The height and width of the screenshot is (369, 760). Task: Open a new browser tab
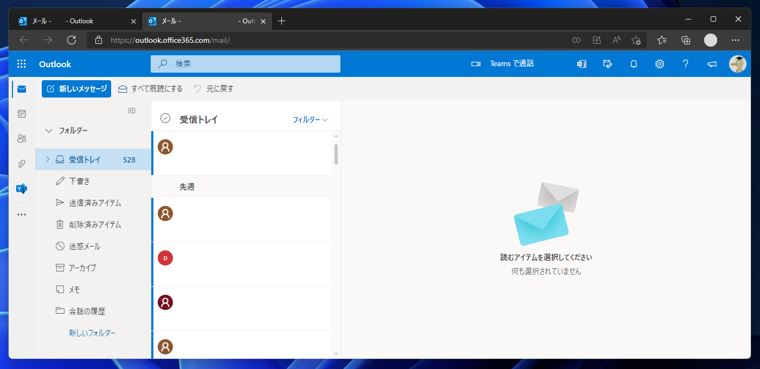[282, 21]
